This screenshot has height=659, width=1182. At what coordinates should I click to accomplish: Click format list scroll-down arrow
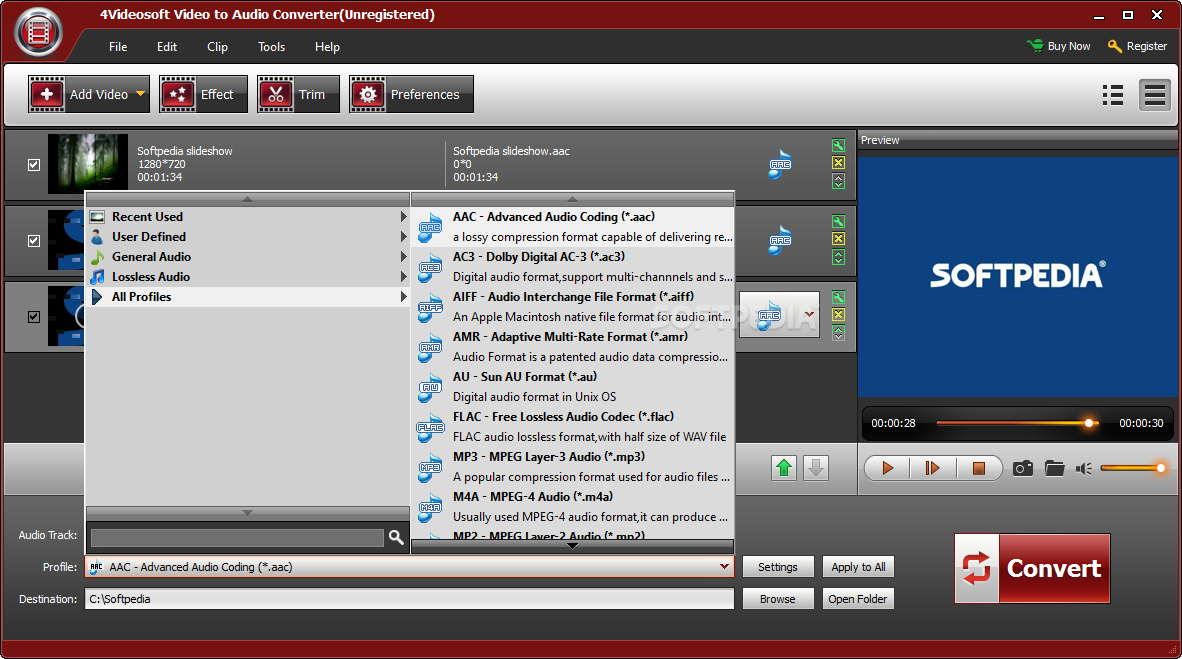[572, 546]
